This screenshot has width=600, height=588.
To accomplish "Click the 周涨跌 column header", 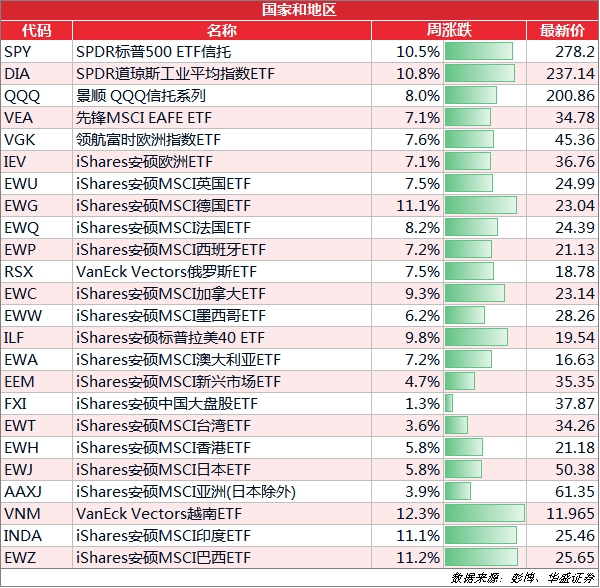I will (x=449, y=30).
